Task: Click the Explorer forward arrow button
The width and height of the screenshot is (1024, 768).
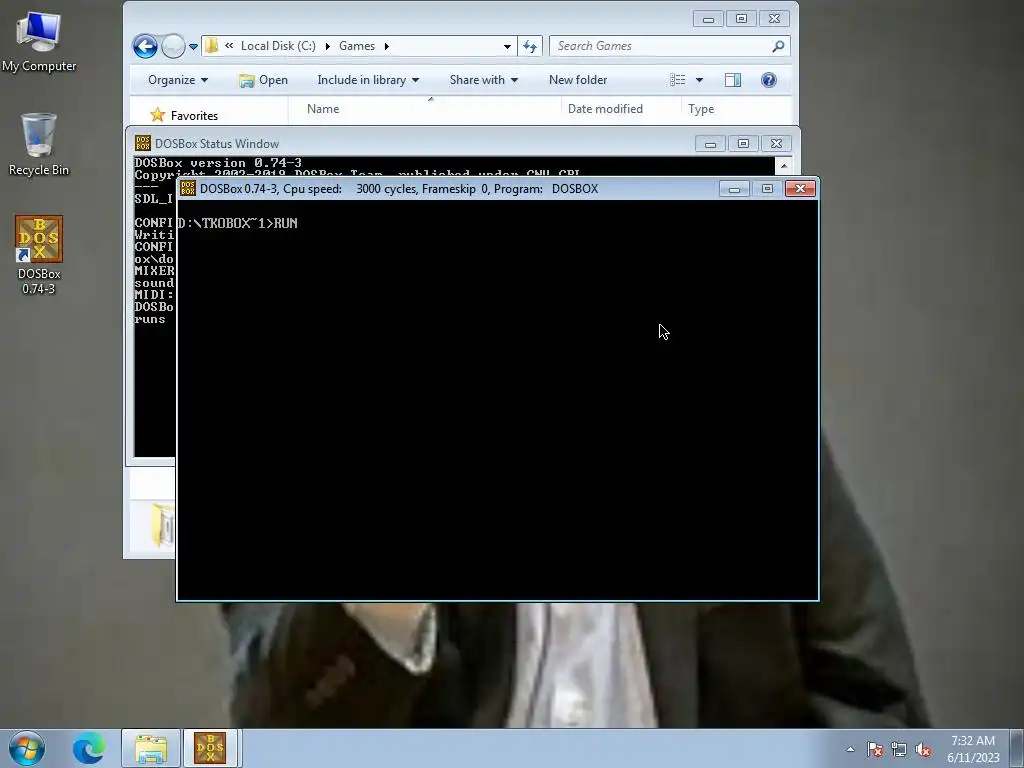Action: pyautogui.click(x=173, y=46)
